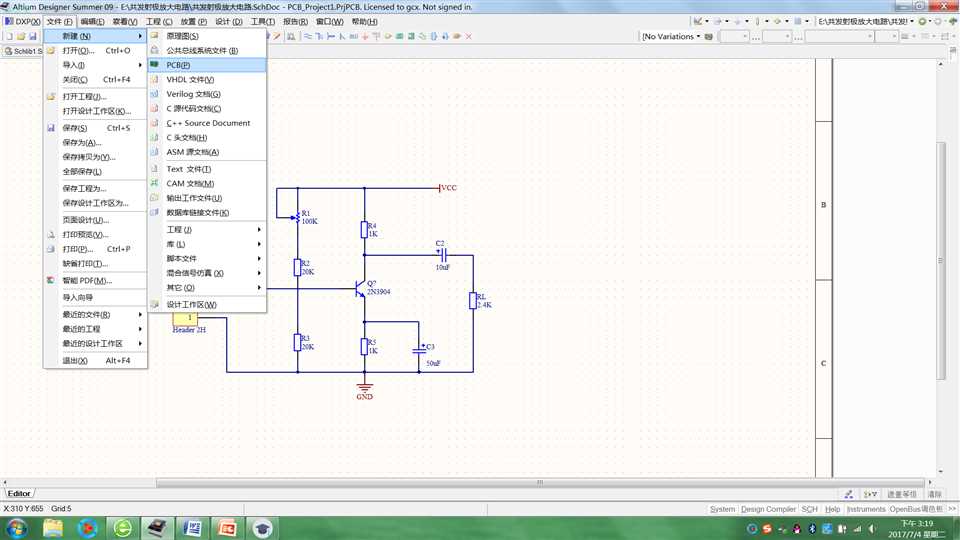Select PCB in the New submenu
Screen dimensions: 960x540
pos(207,65)
